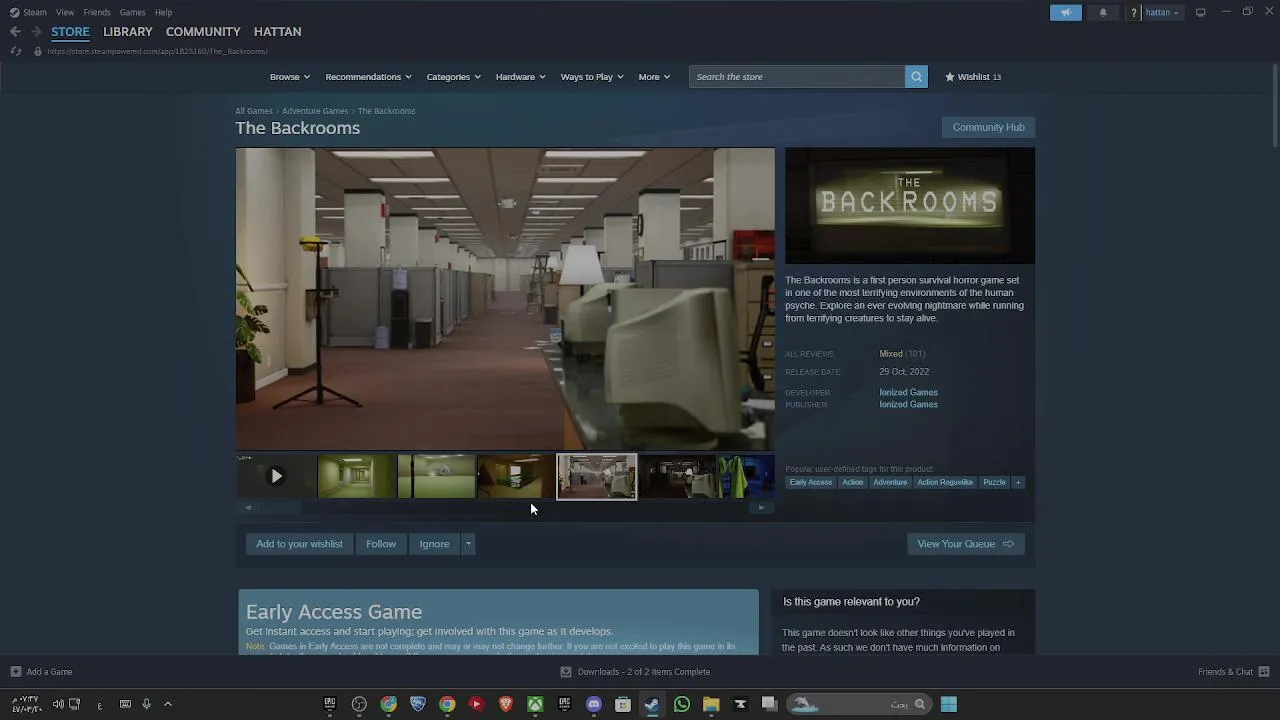Select the Action Roguelike tag
1280x720 pixels.
(x=945, y=482)
